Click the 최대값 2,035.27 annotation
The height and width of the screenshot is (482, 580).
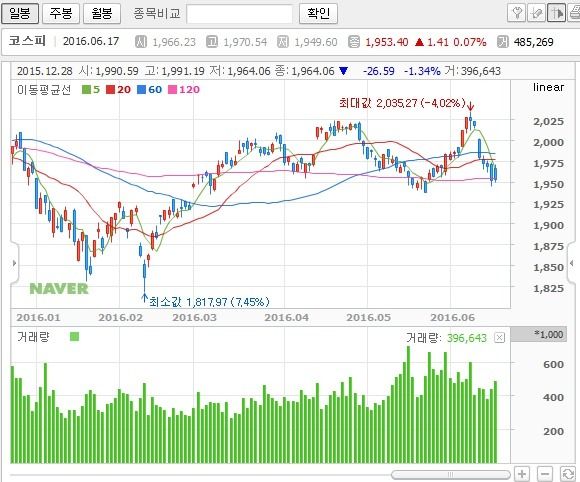point(402,103)
